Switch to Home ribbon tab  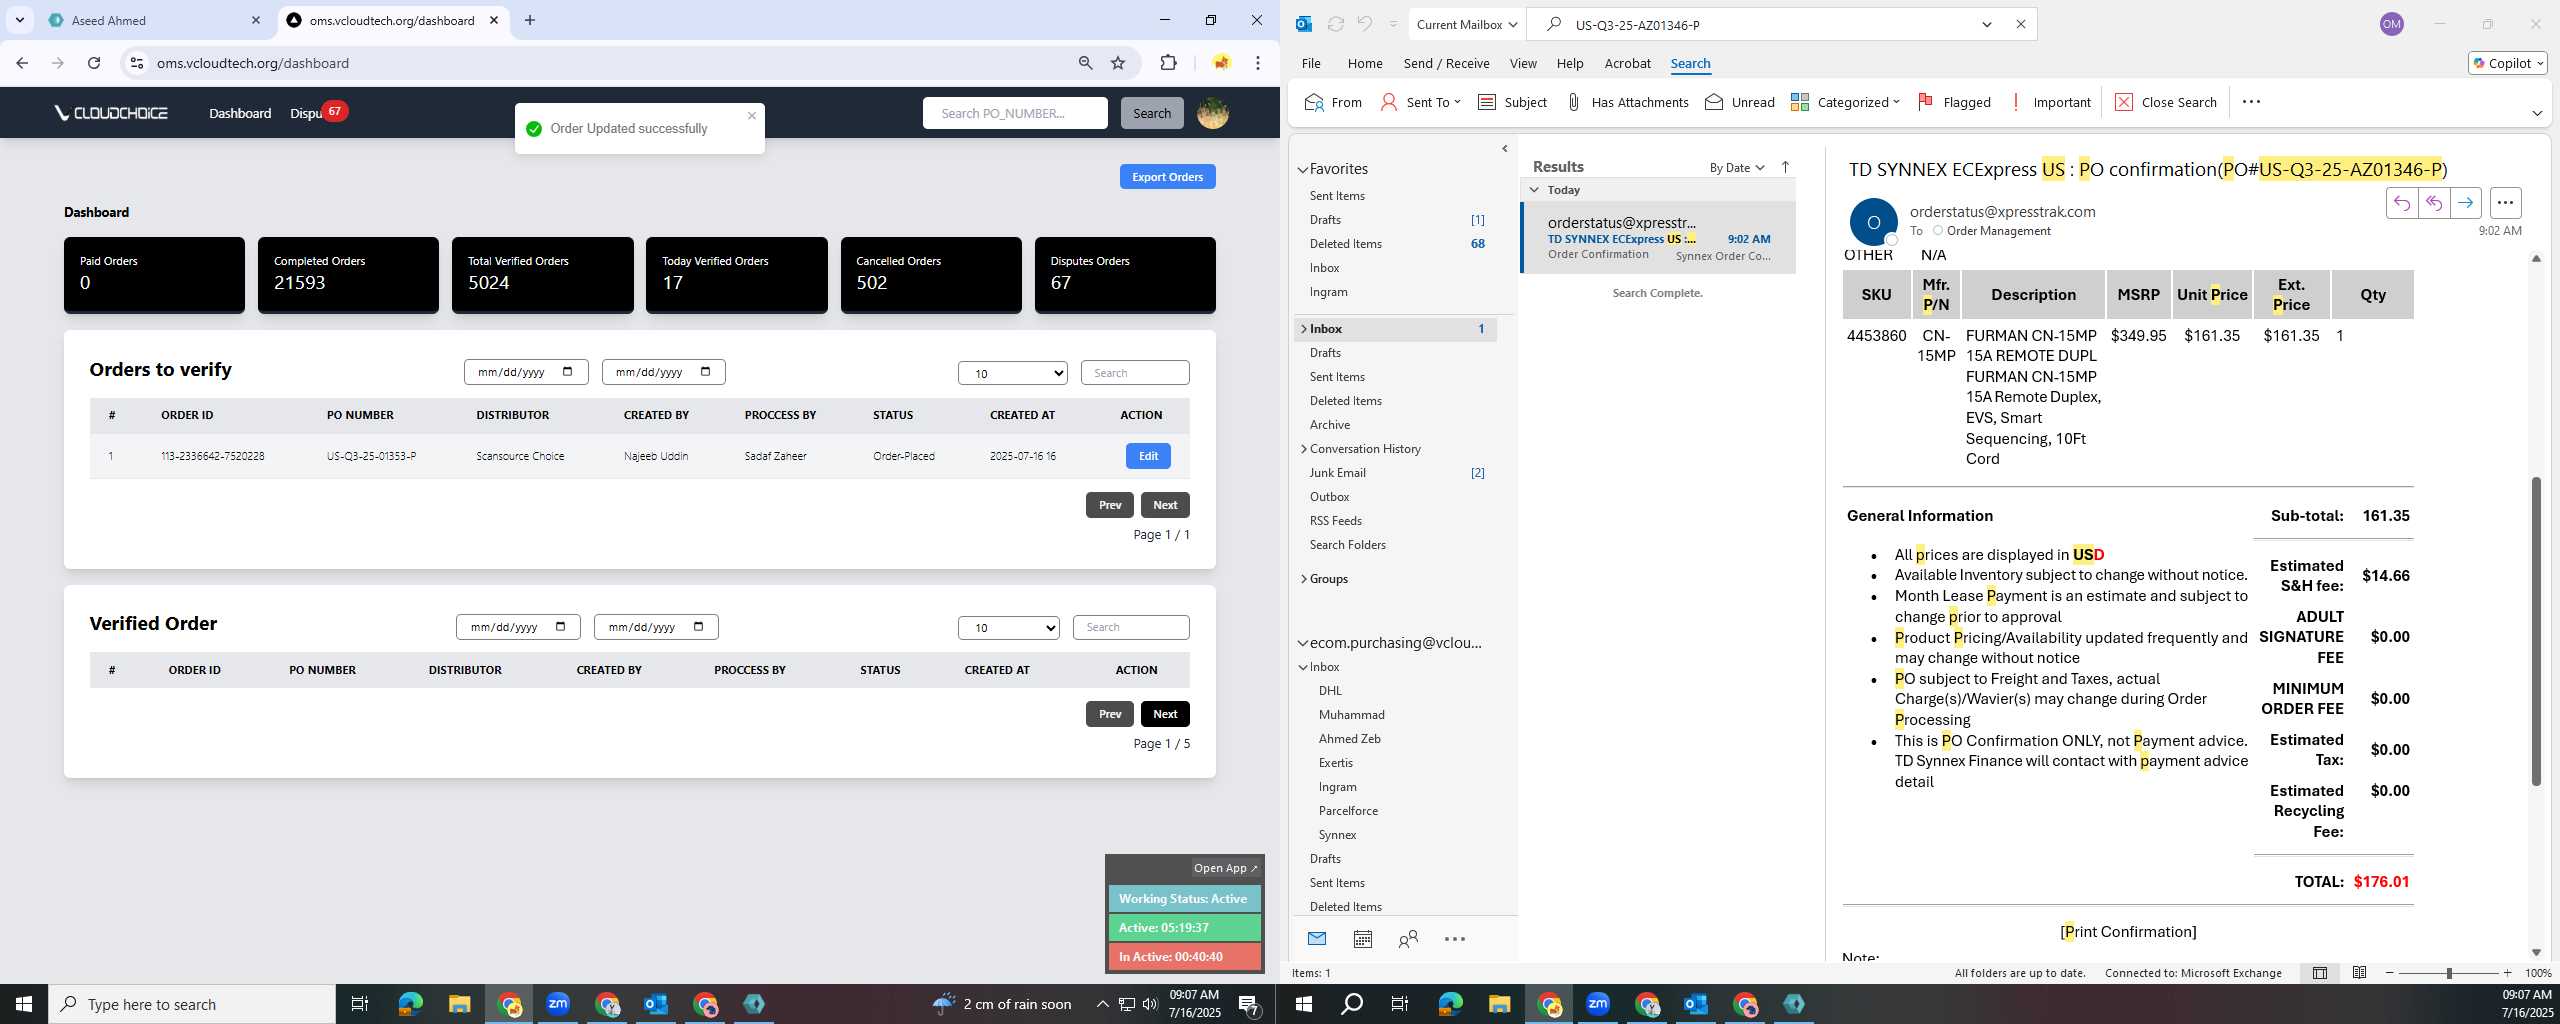pos(1365,63)
